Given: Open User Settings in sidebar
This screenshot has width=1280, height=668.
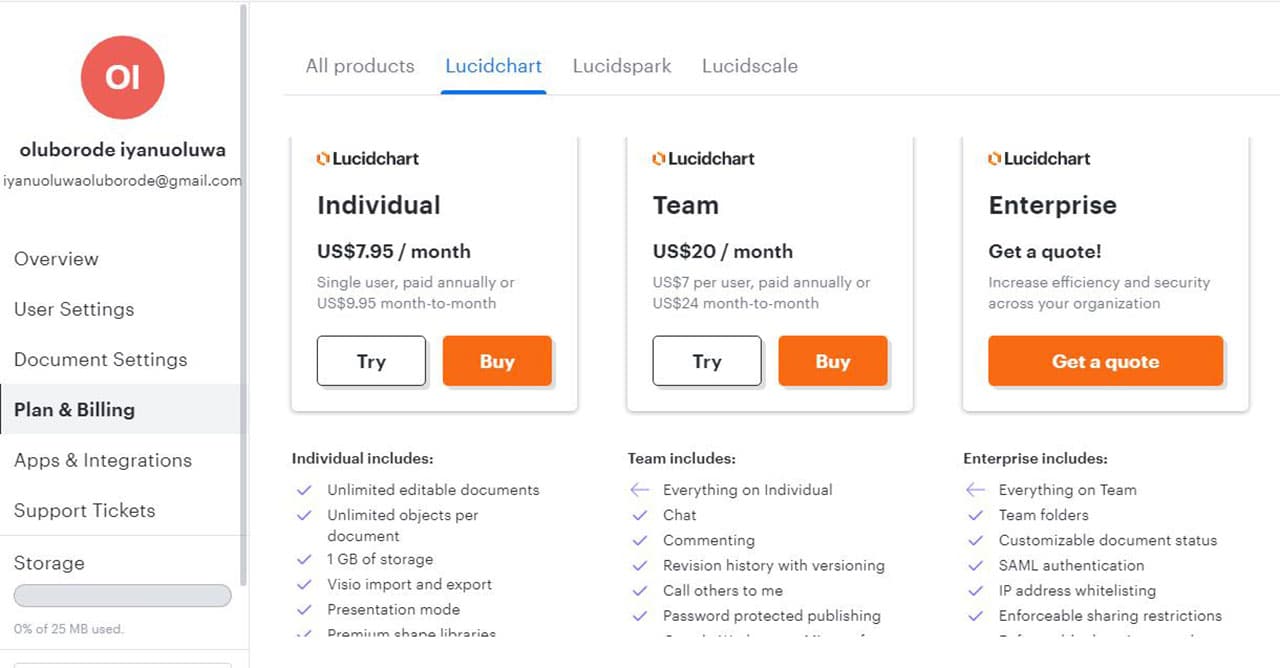Looking at the screenshot, I should [x=74, y=309].
